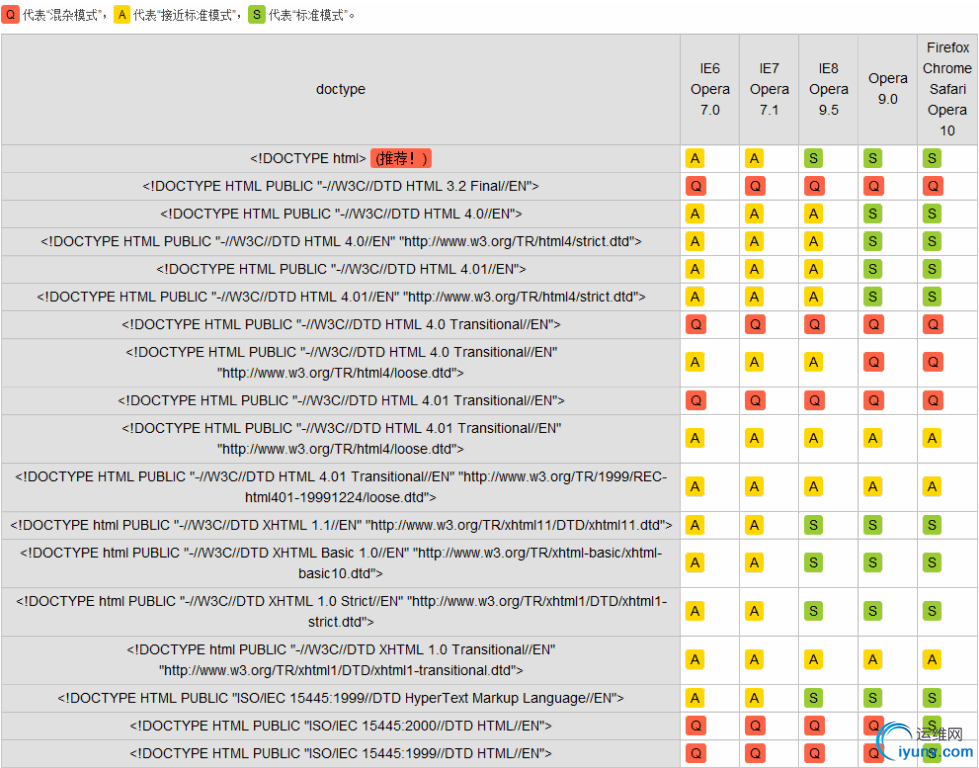
Task: Click IE7 A badge in HTML 4.01//EN strict.dtd row
Action: coord(754,297)
